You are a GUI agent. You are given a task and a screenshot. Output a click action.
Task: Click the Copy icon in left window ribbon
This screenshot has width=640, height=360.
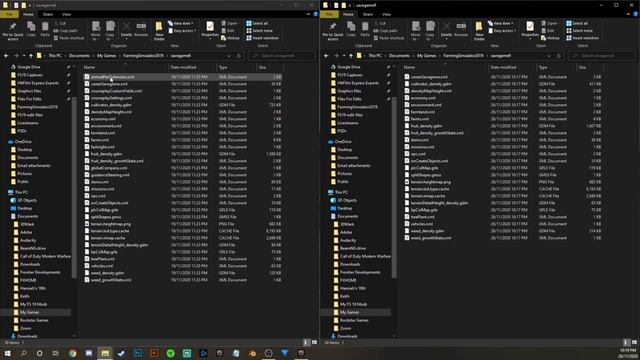31,29
